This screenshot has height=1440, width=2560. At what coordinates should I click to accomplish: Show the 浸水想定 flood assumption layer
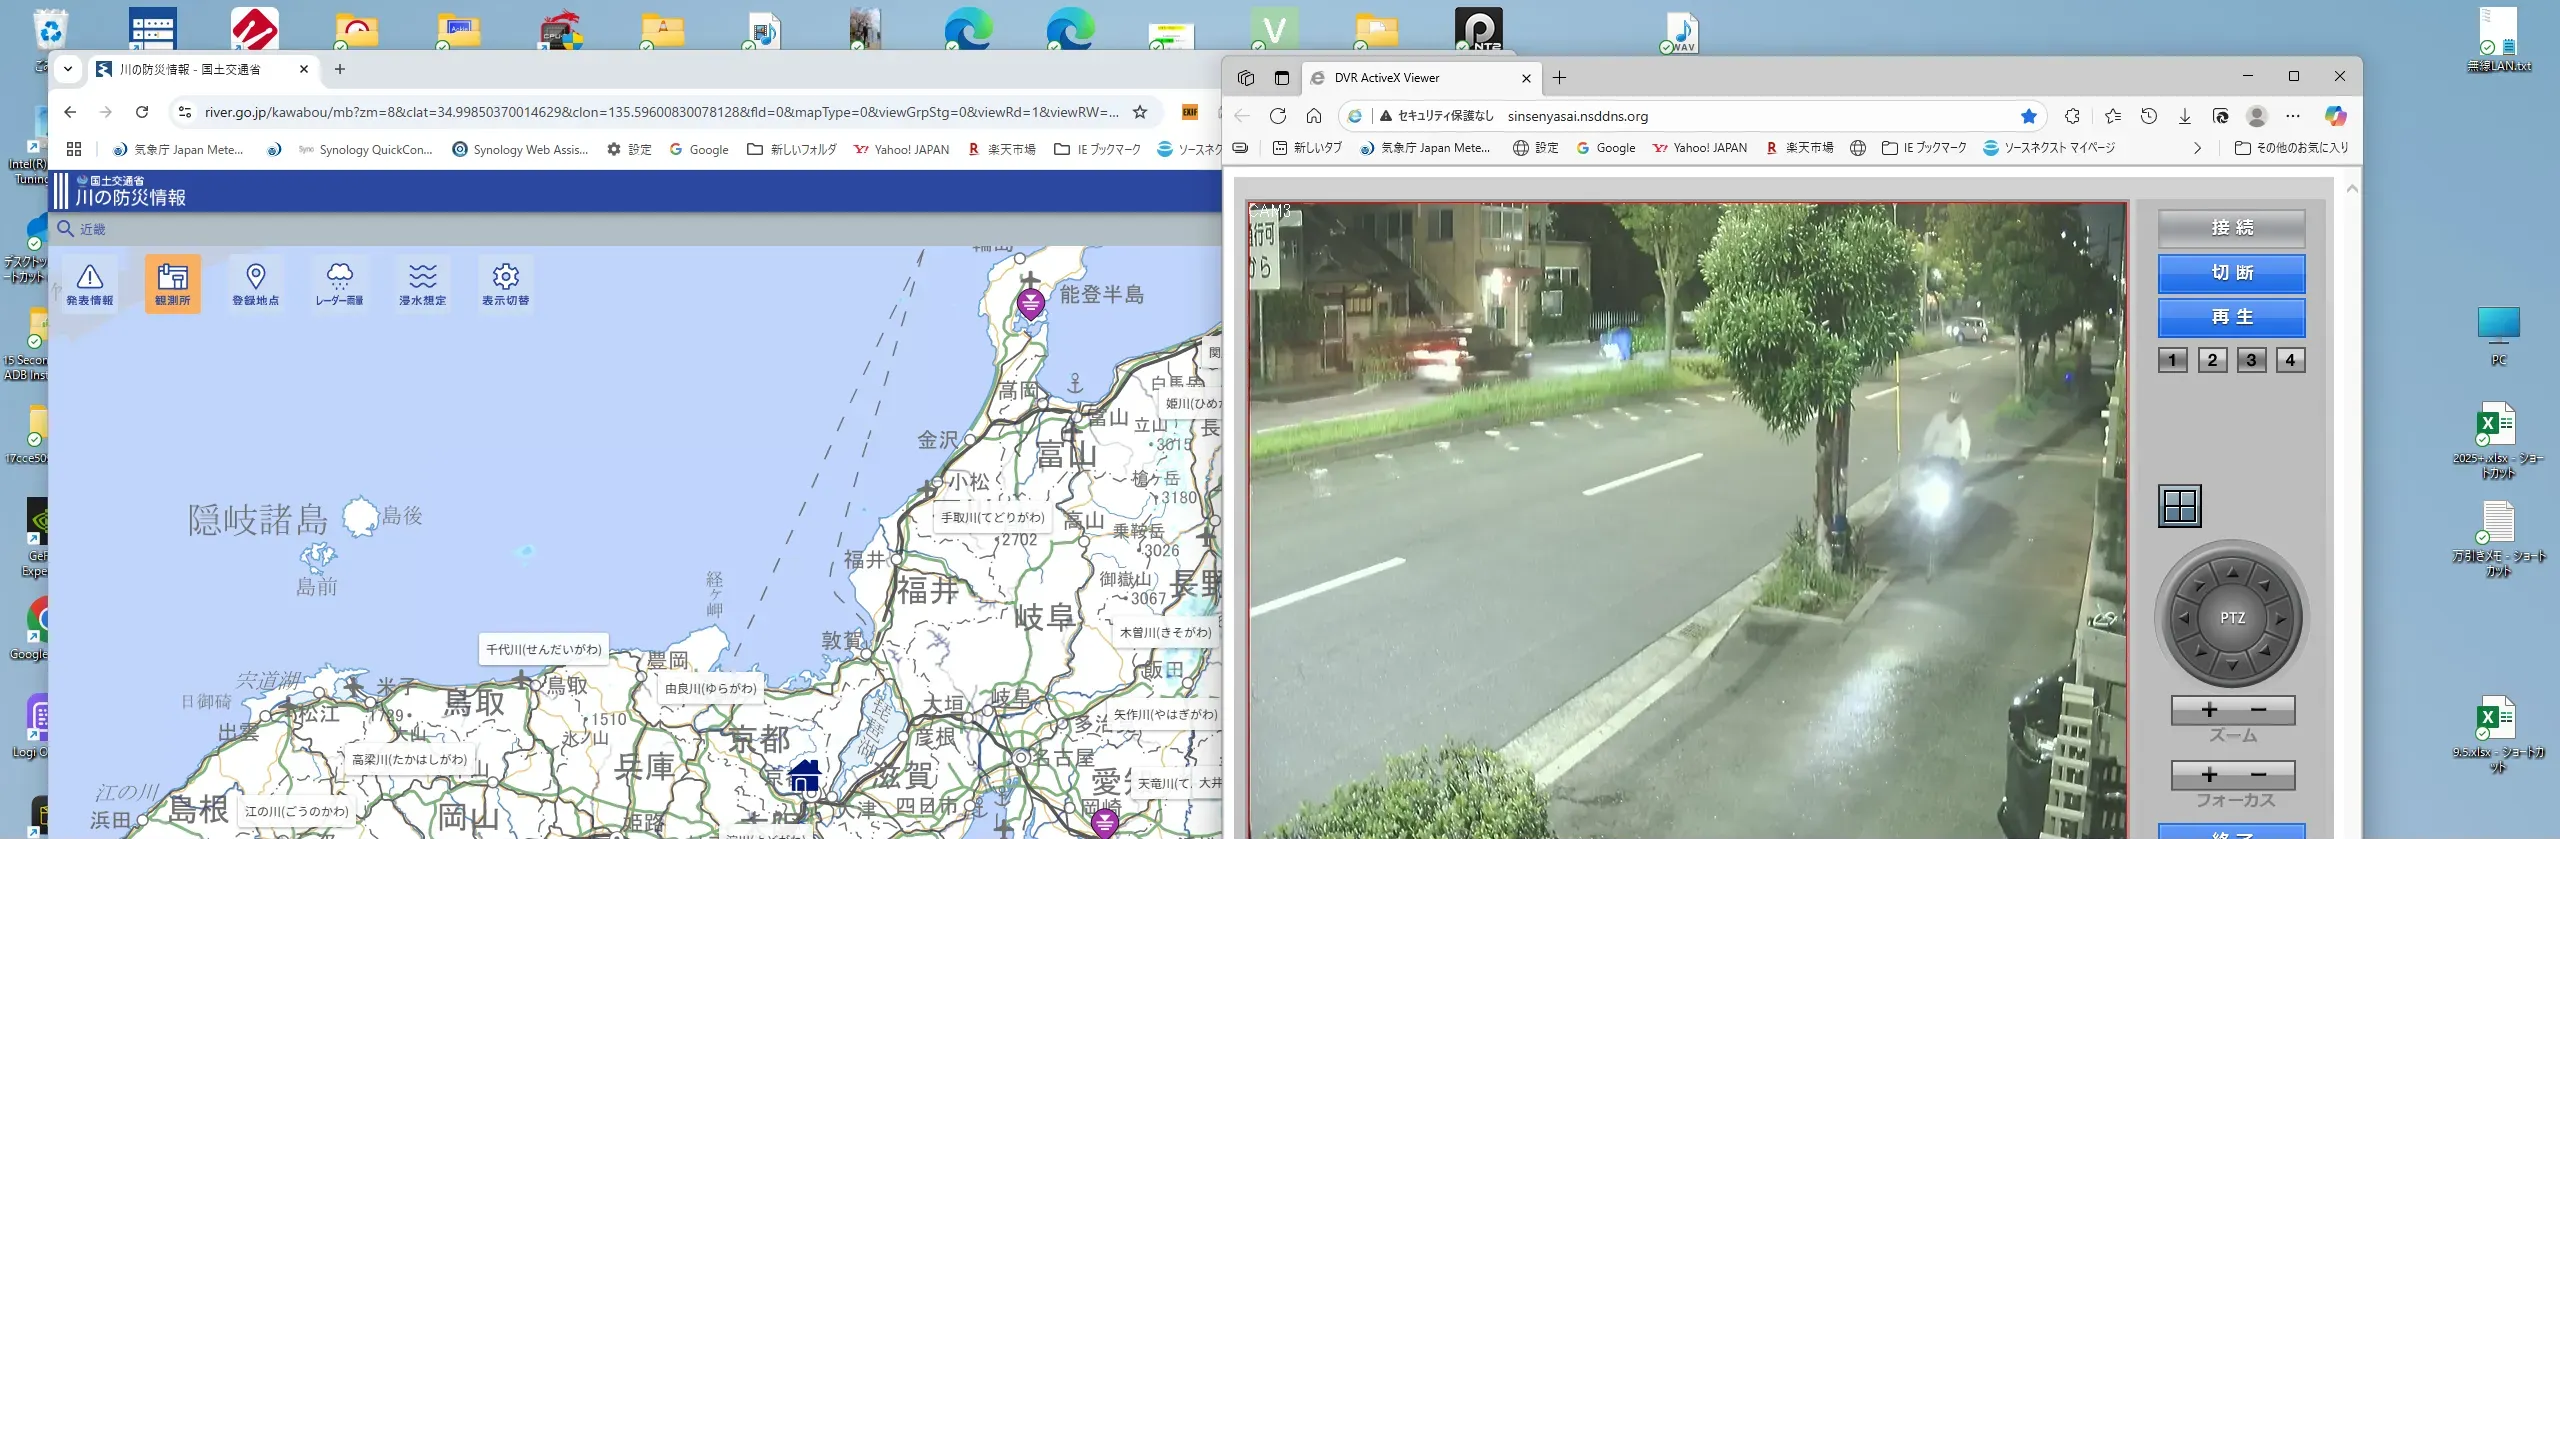(x=422, y=284)
